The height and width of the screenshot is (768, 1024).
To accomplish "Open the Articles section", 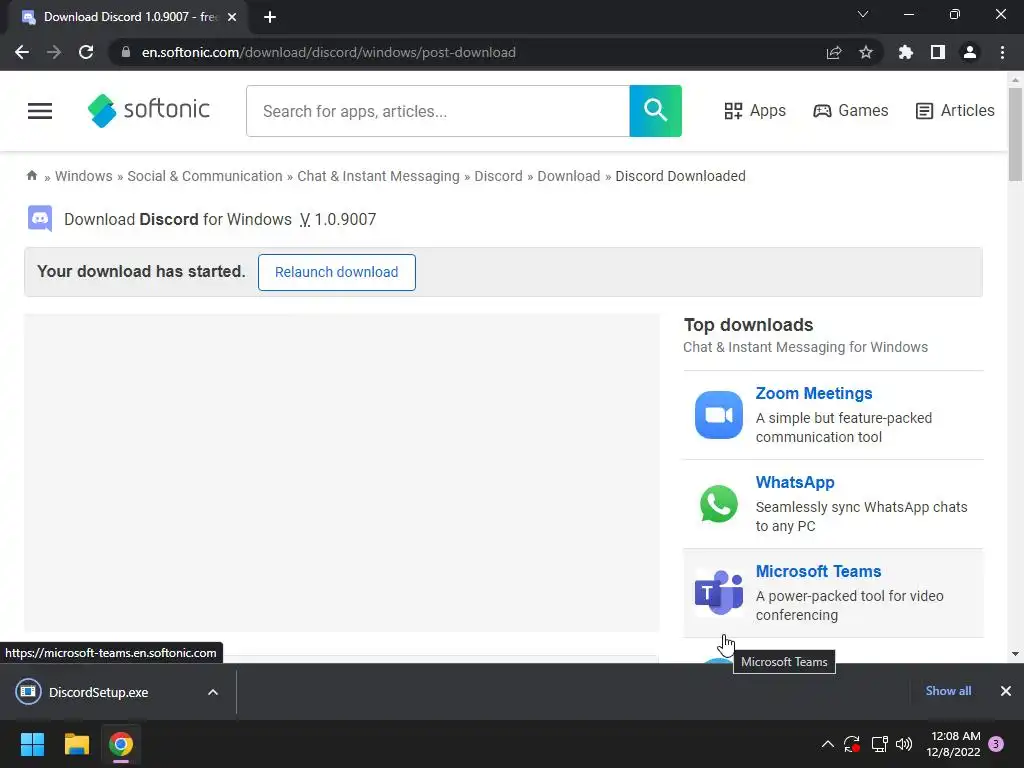I will click(955, 110).
